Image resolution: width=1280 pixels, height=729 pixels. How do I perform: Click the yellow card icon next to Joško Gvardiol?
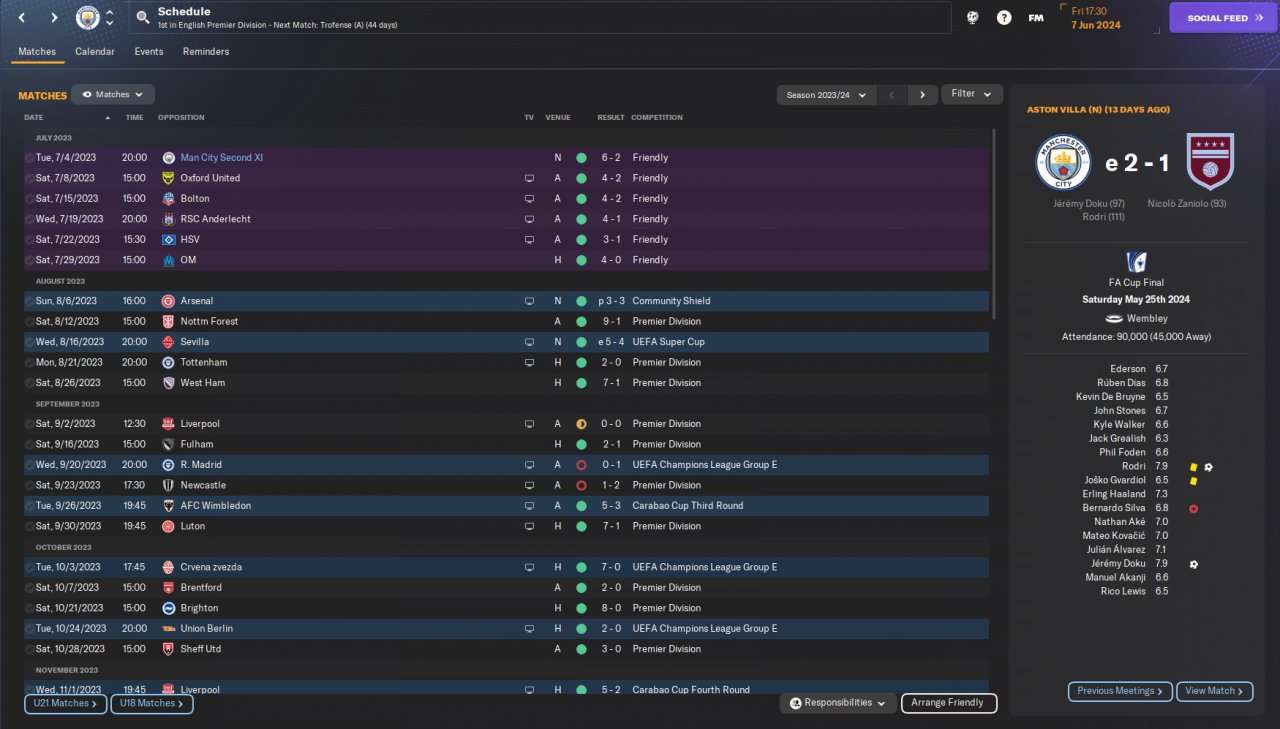point(1193,481)
